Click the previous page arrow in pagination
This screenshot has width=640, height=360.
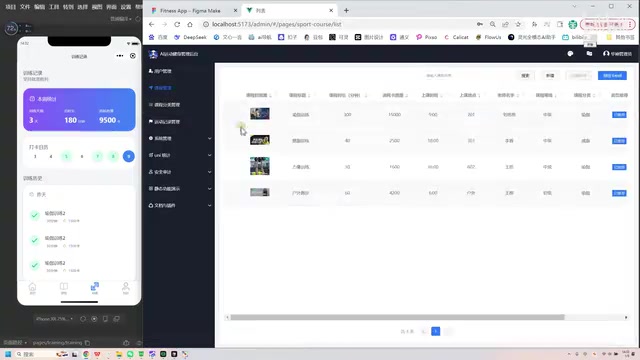point(424,331)
